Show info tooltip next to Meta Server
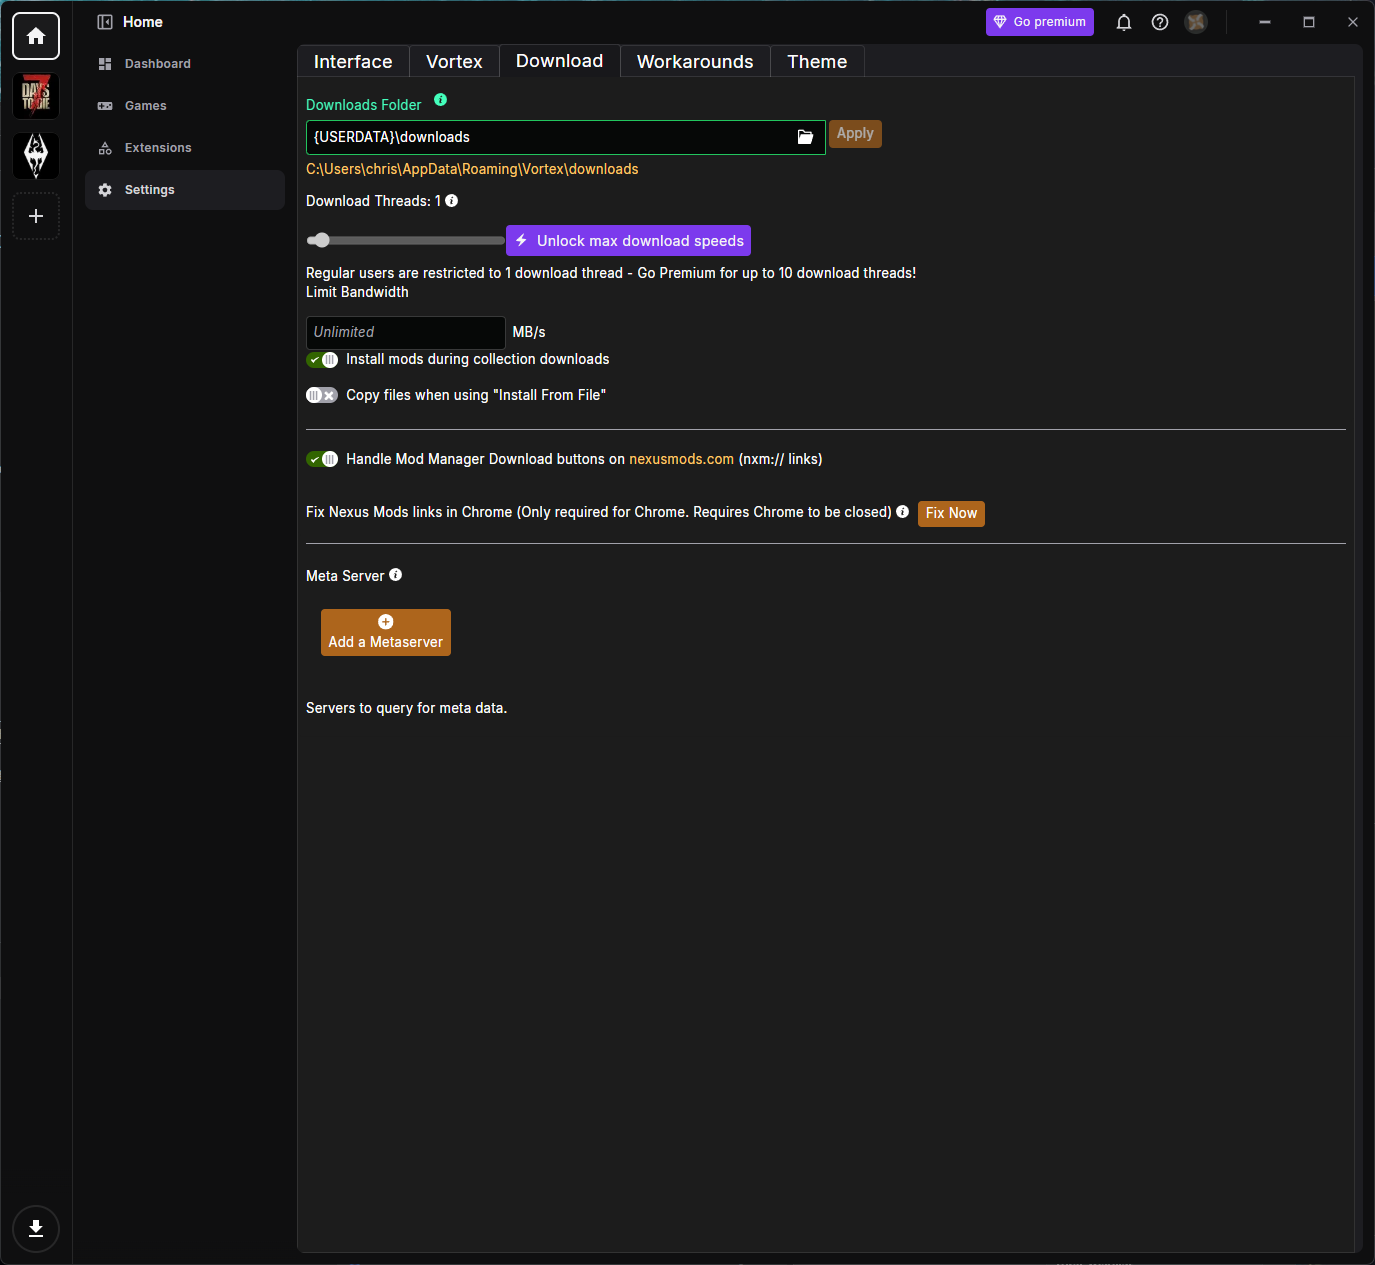Screen dimensions: 1375x1265 (396, 575)
